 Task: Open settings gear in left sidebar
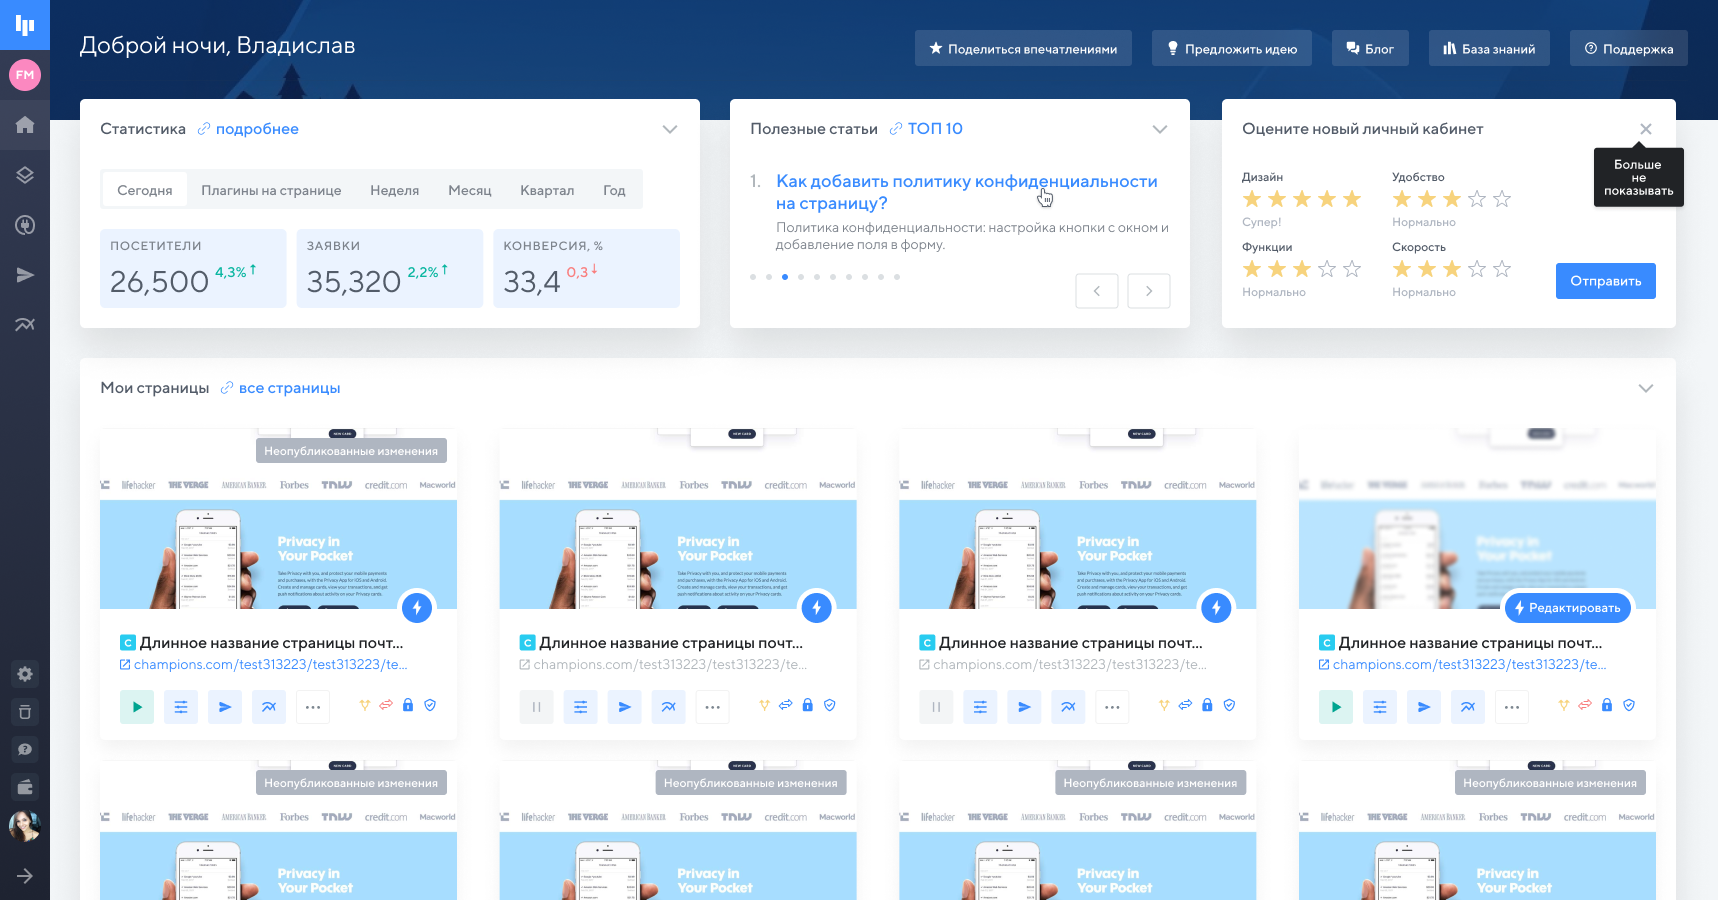click(25, 674)
